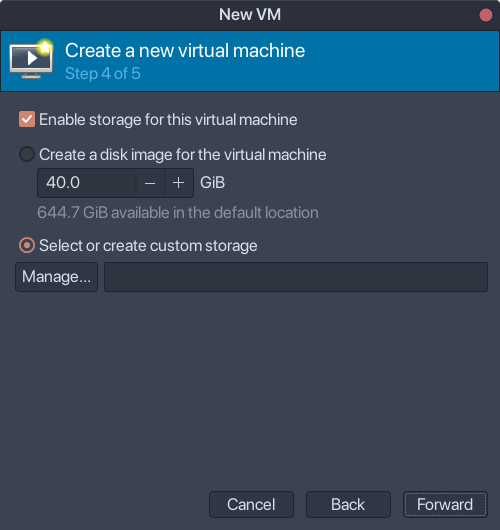
Task: Click 'Create a disk image for the virtual machine' text
Action: pos(183,155)
